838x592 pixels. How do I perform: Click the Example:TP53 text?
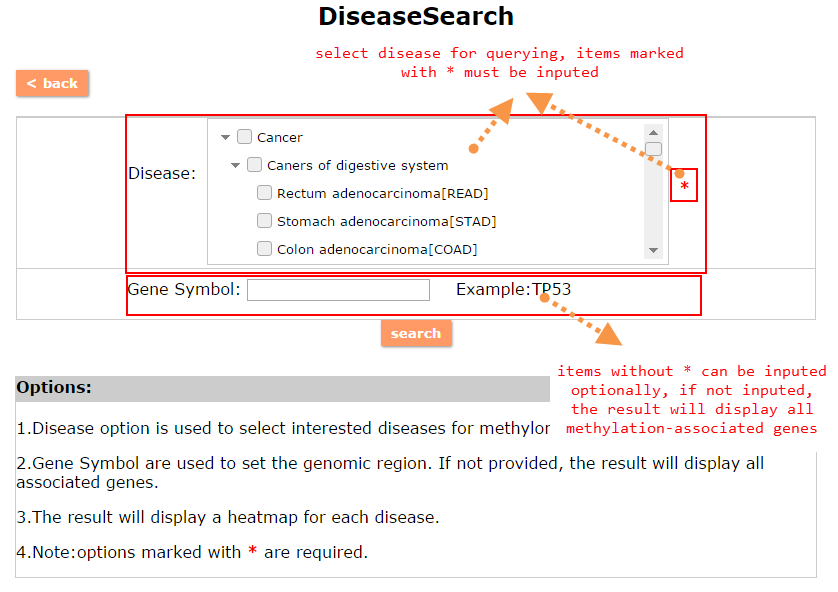pyautogui.click(x=513, y=290)
